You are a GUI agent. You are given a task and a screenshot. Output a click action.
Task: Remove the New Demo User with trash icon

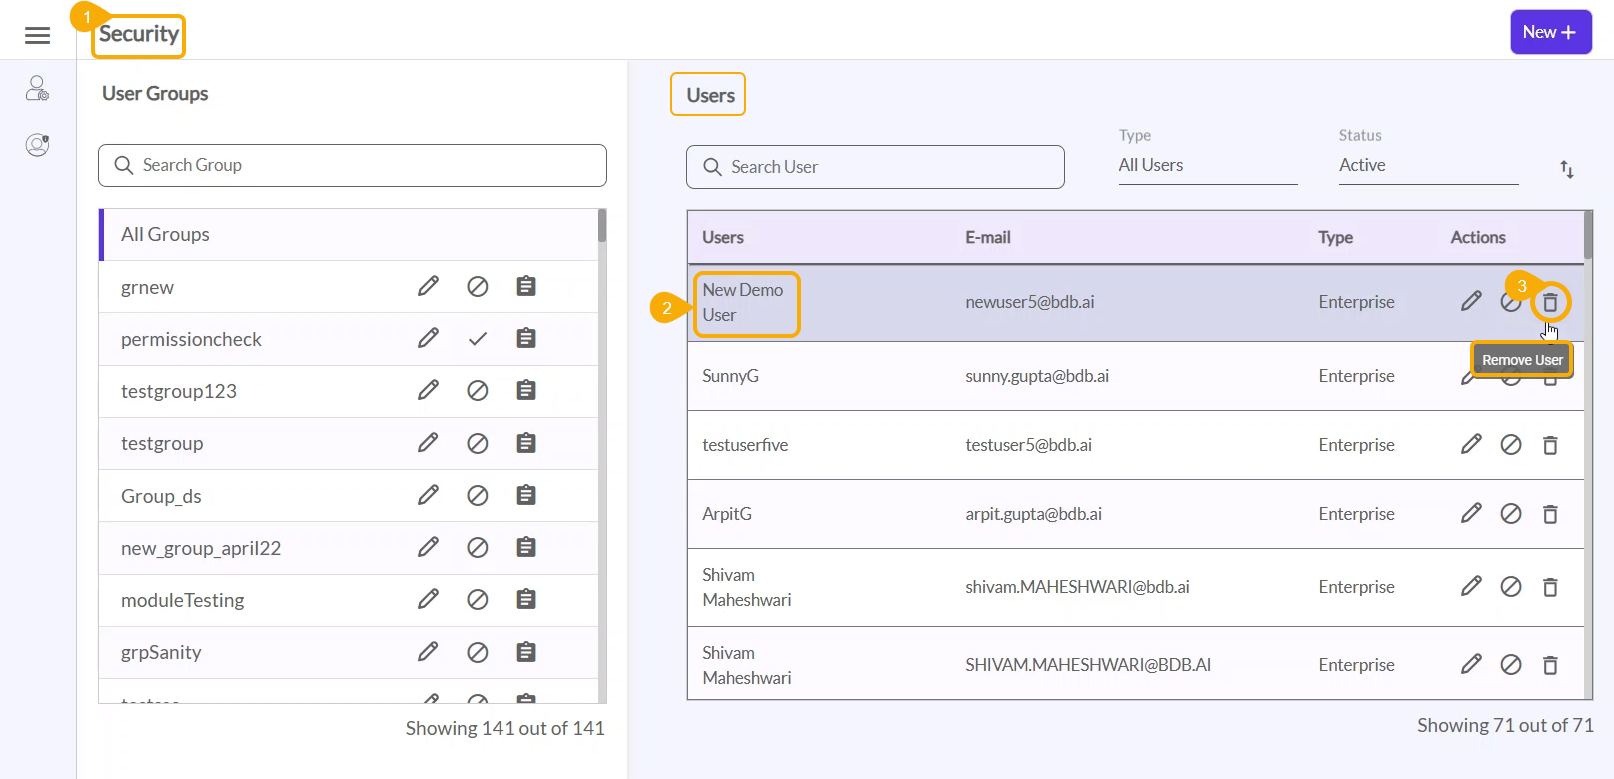coord(1550,302)
